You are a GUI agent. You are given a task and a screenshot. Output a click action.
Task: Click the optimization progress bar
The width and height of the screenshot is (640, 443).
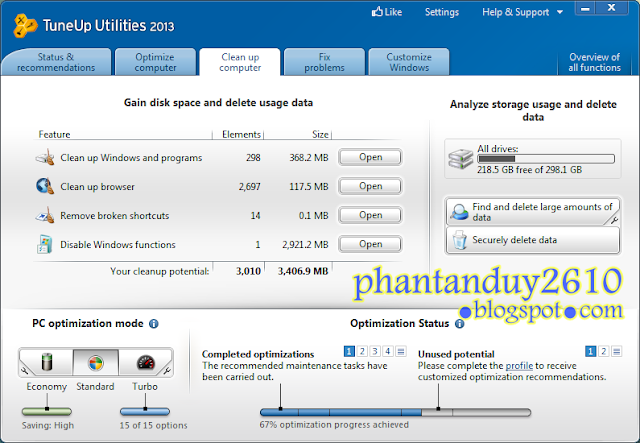point(395,412)
